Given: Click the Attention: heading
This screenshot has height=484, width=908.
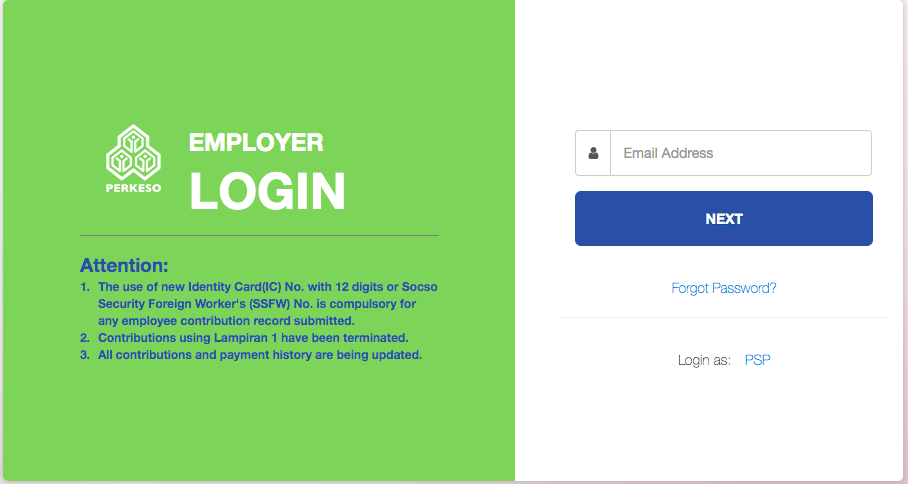Looking at the screenshot, I should [x=124, y=265].
